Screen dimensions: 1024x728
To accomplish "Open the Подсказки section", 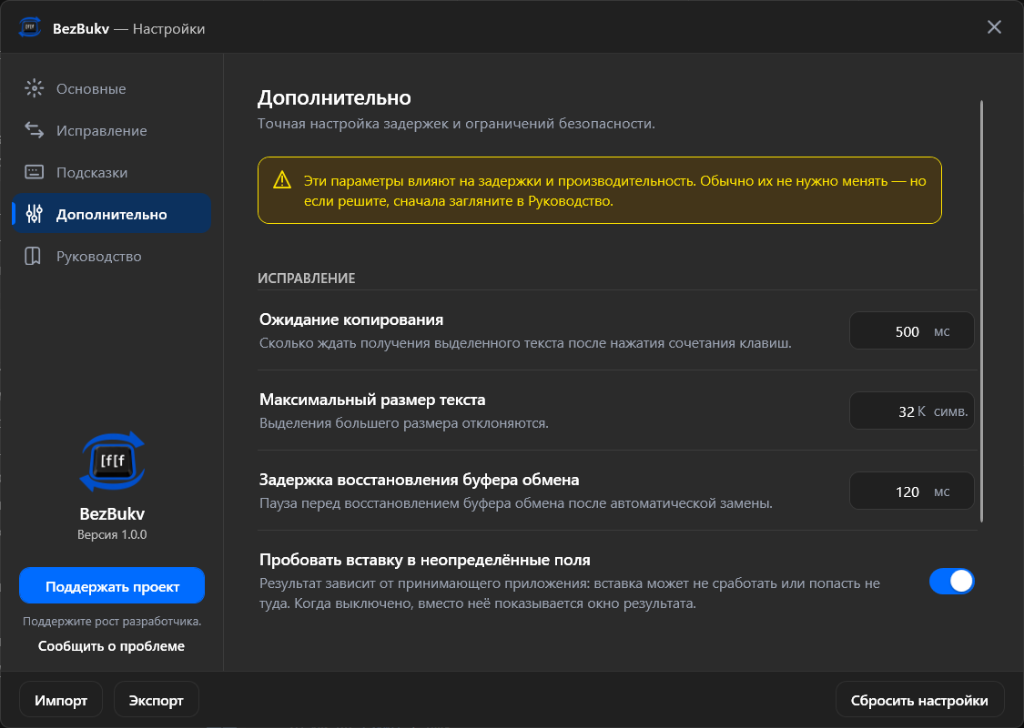I will (x=112, y=172).
